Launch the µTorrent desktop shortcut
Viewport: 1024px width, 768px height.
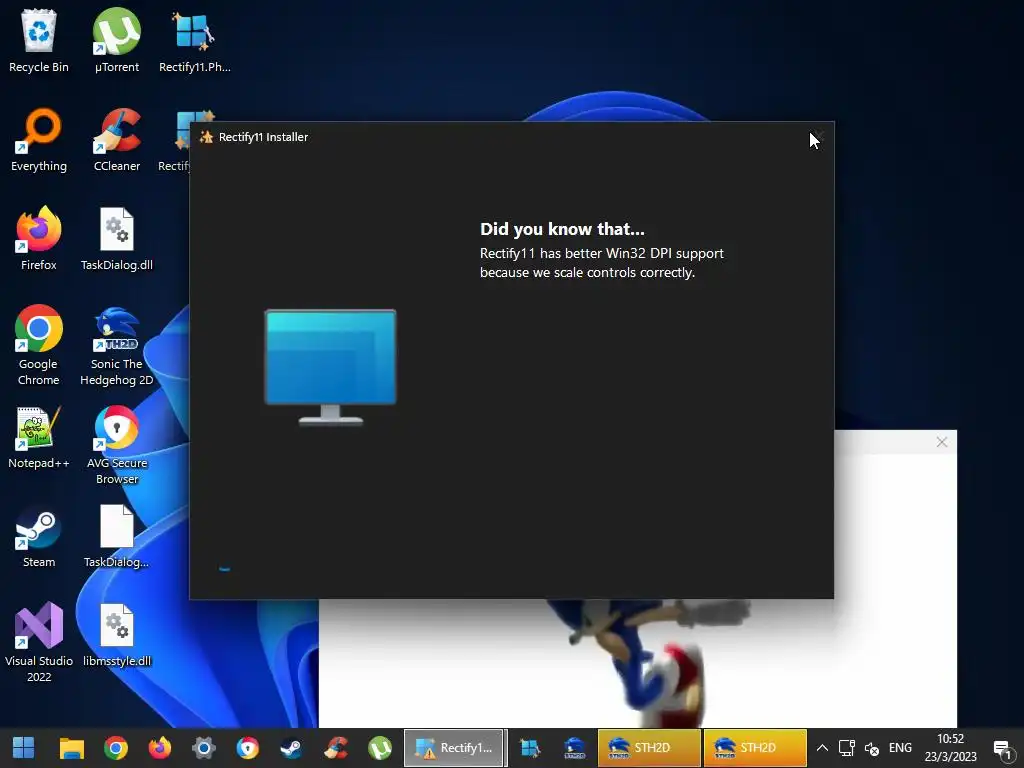click(x=116, y=40)
